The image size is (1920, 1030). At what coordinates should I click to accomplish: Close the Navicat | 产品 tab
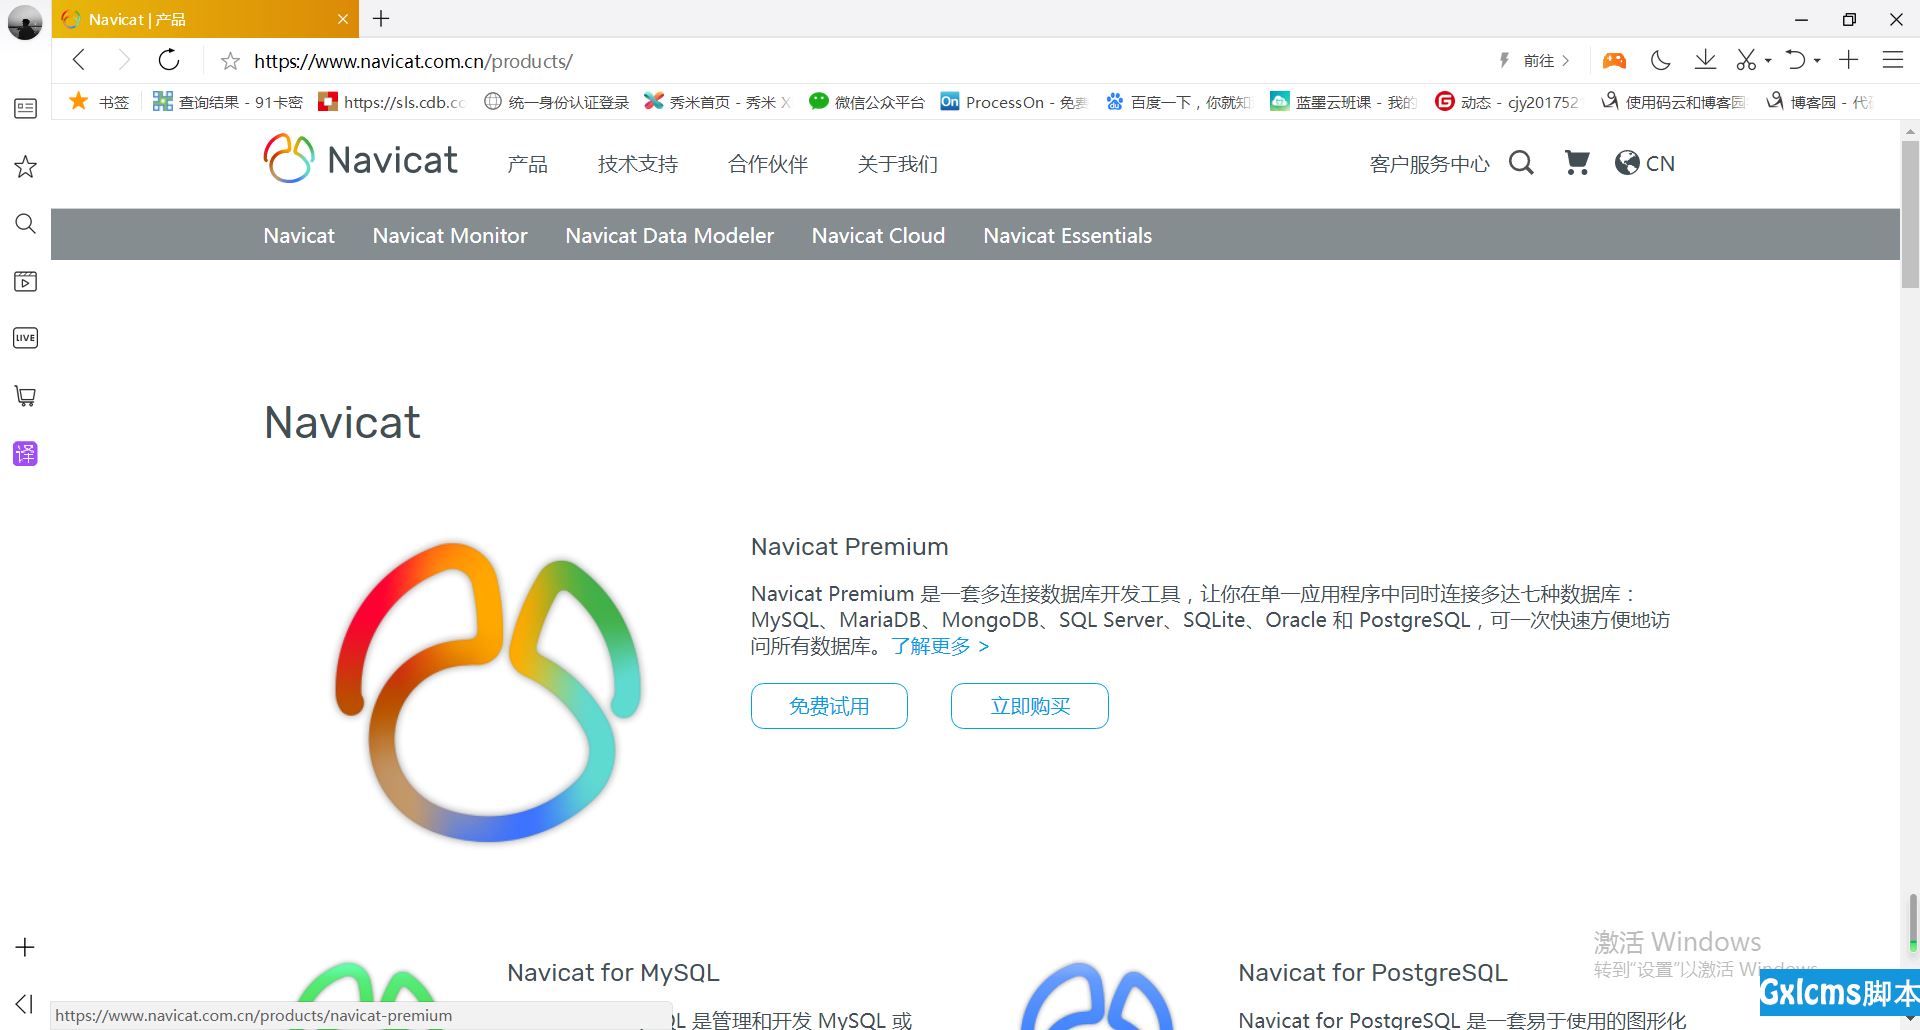[x=342, y=19]
